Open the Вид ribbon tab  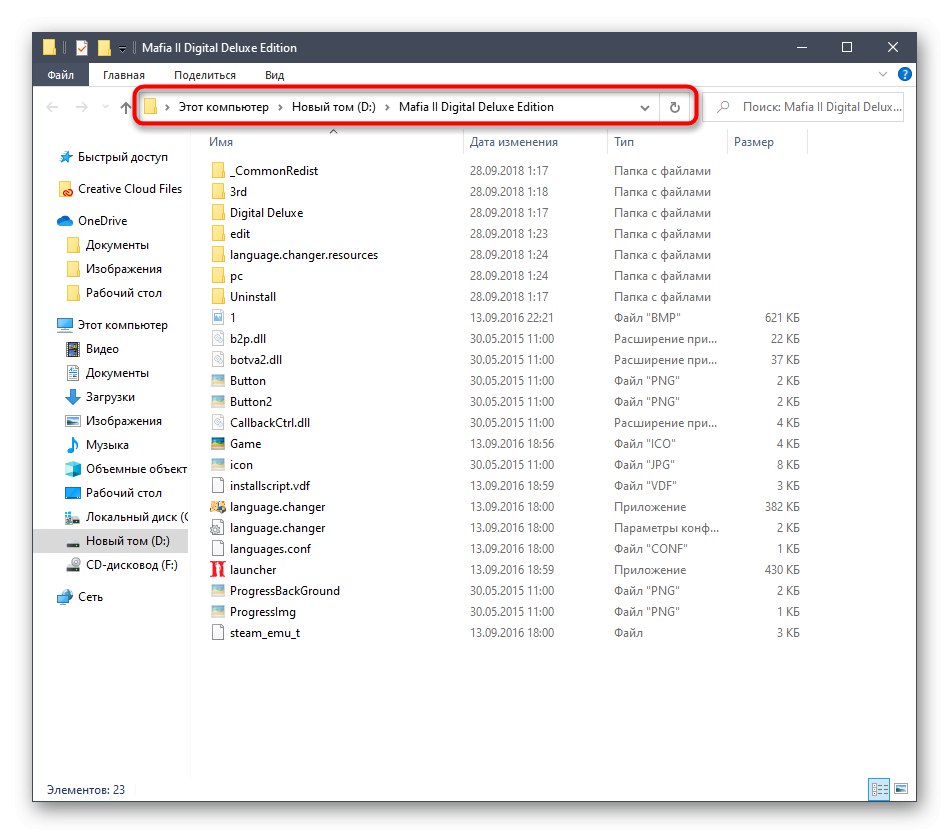[x=274, y=75]
